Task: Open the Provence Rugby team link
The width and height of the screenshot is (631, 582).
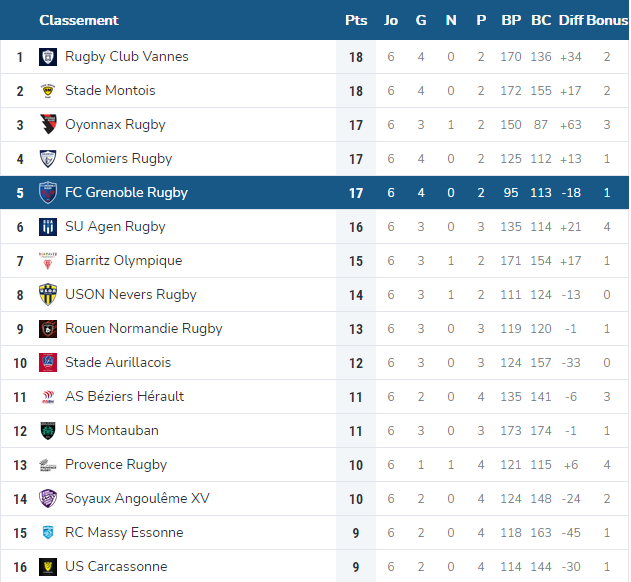Action: tap(116, 464)
